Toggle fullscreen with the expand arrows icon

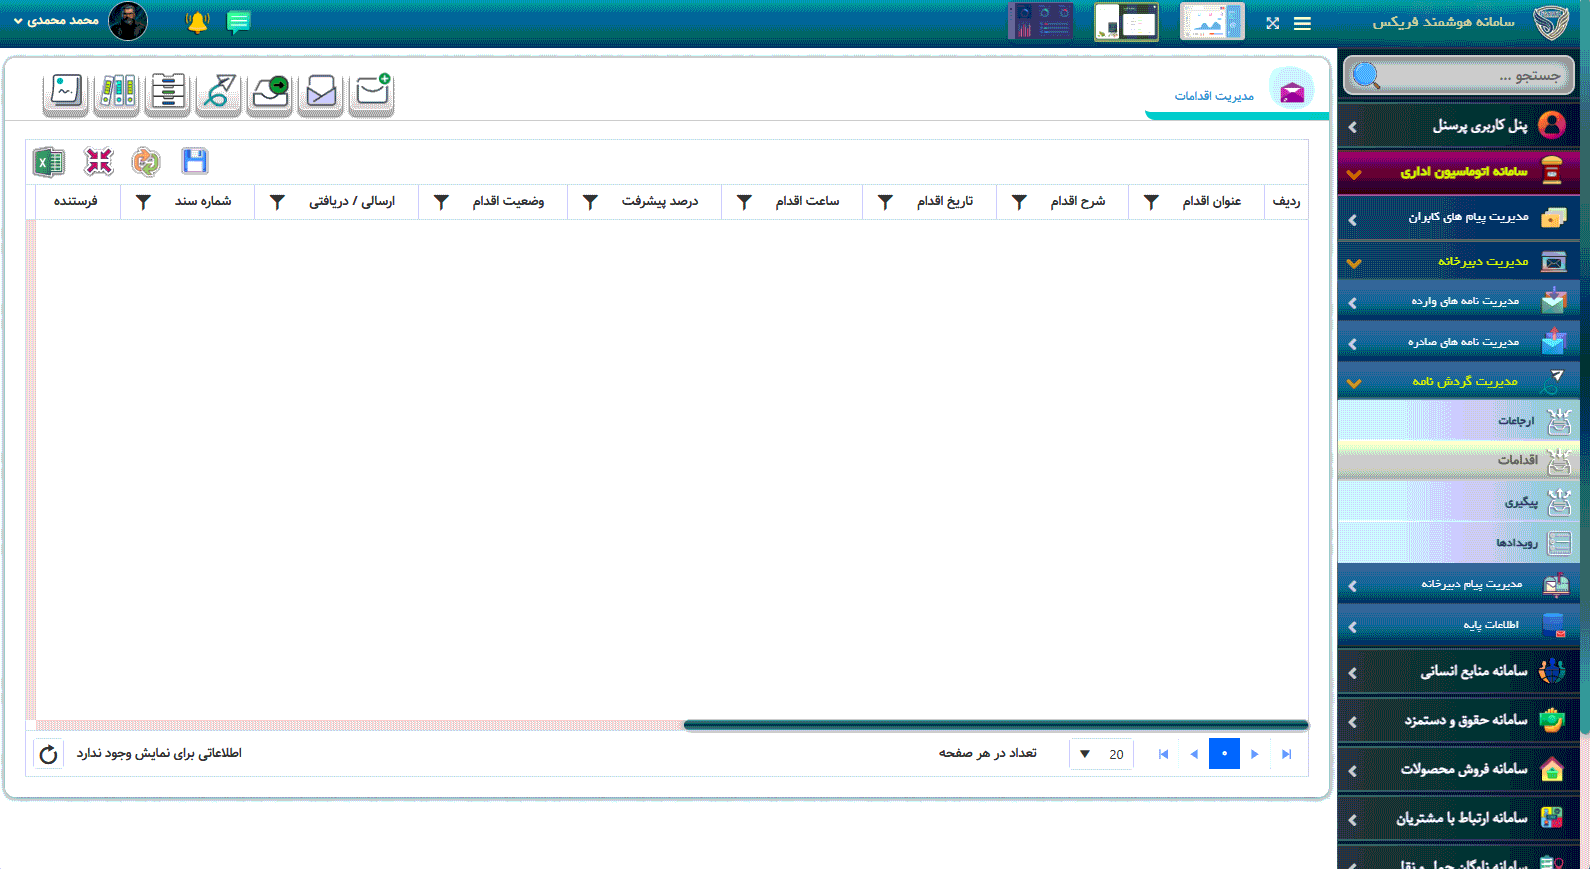1272,23
